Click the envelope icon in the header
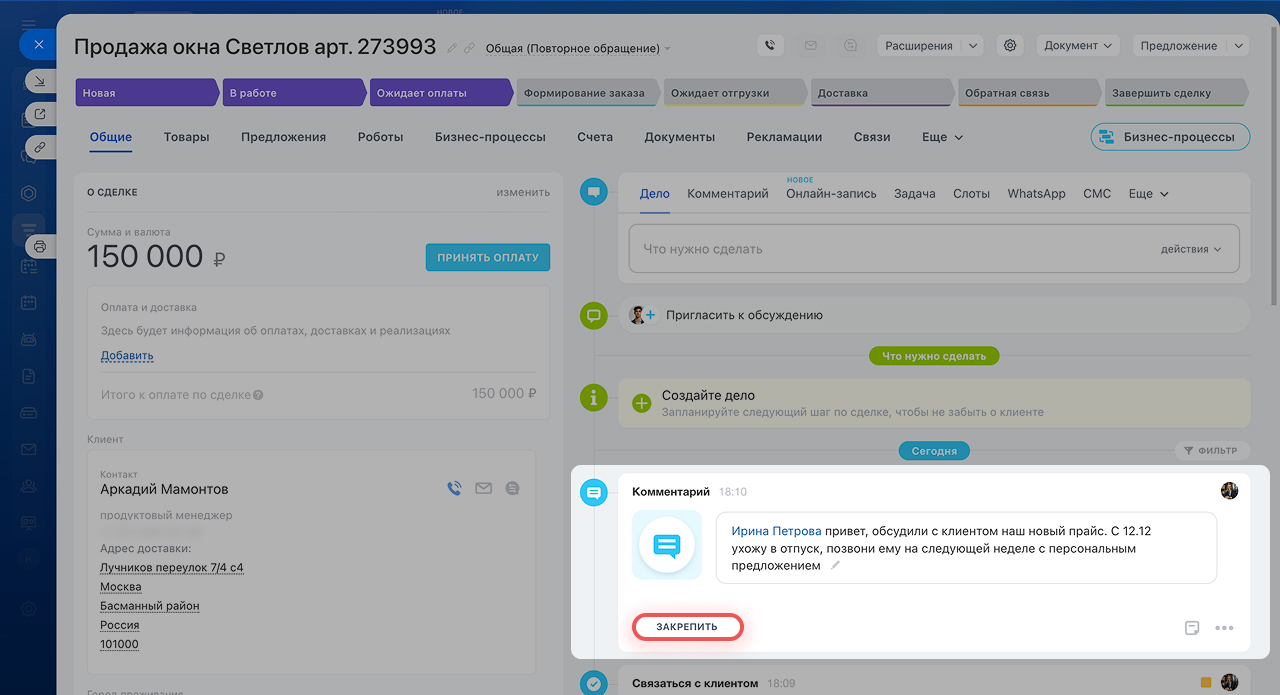This screenshot has width=1280, height=695. pos(810,45)
